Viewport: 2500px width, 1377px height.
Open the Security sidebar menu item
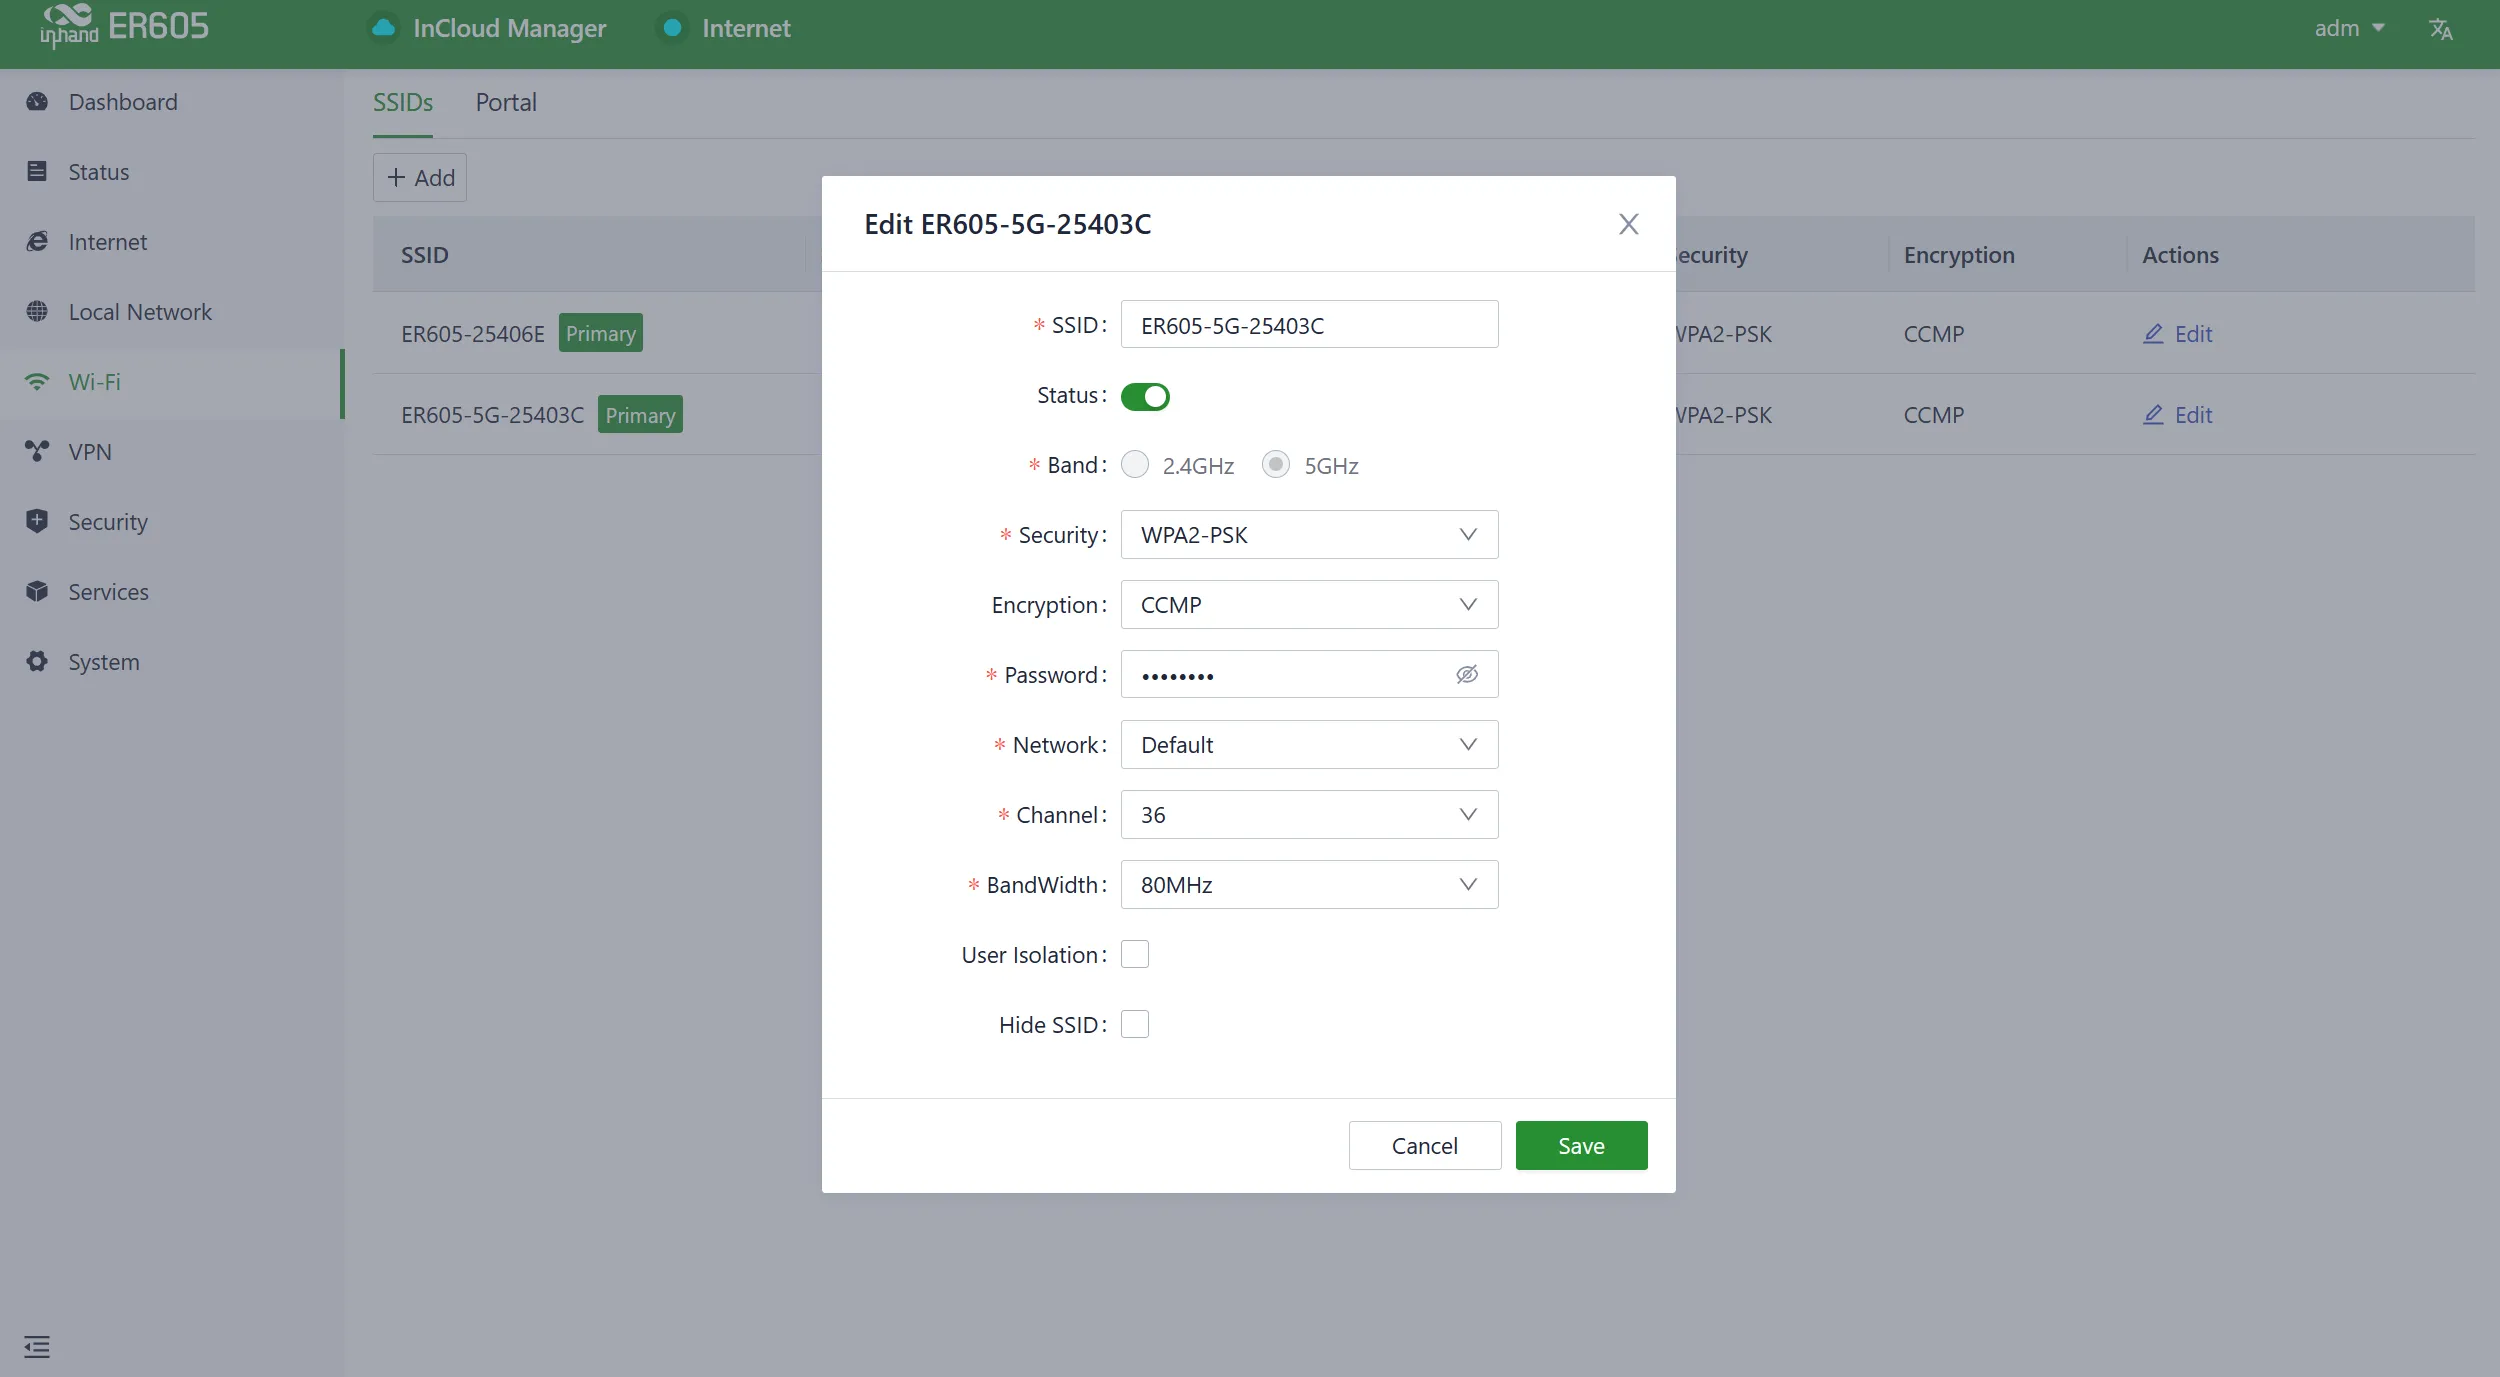[171, 522]
